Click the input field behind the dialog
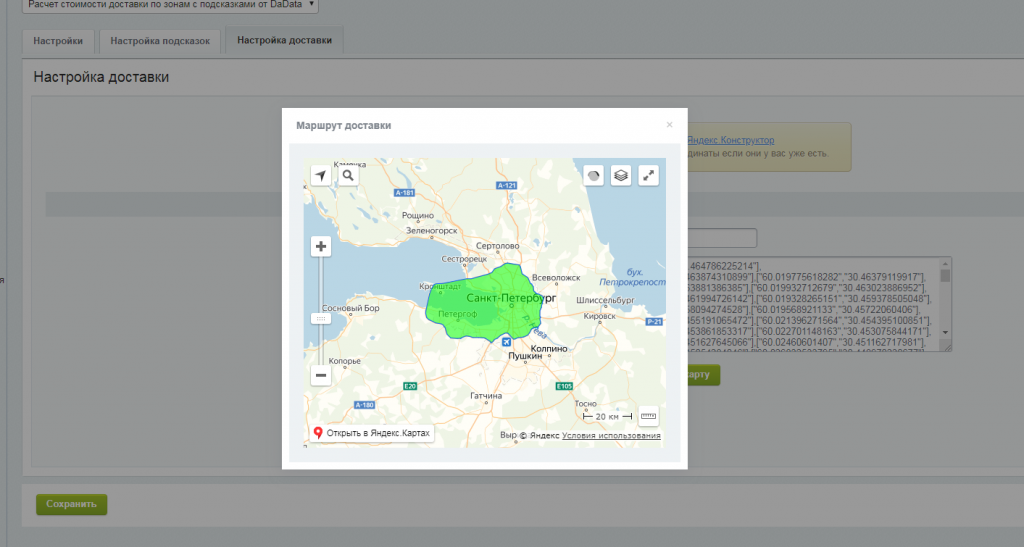Screen dimensions: 1024x547 (x=722, y=238)
